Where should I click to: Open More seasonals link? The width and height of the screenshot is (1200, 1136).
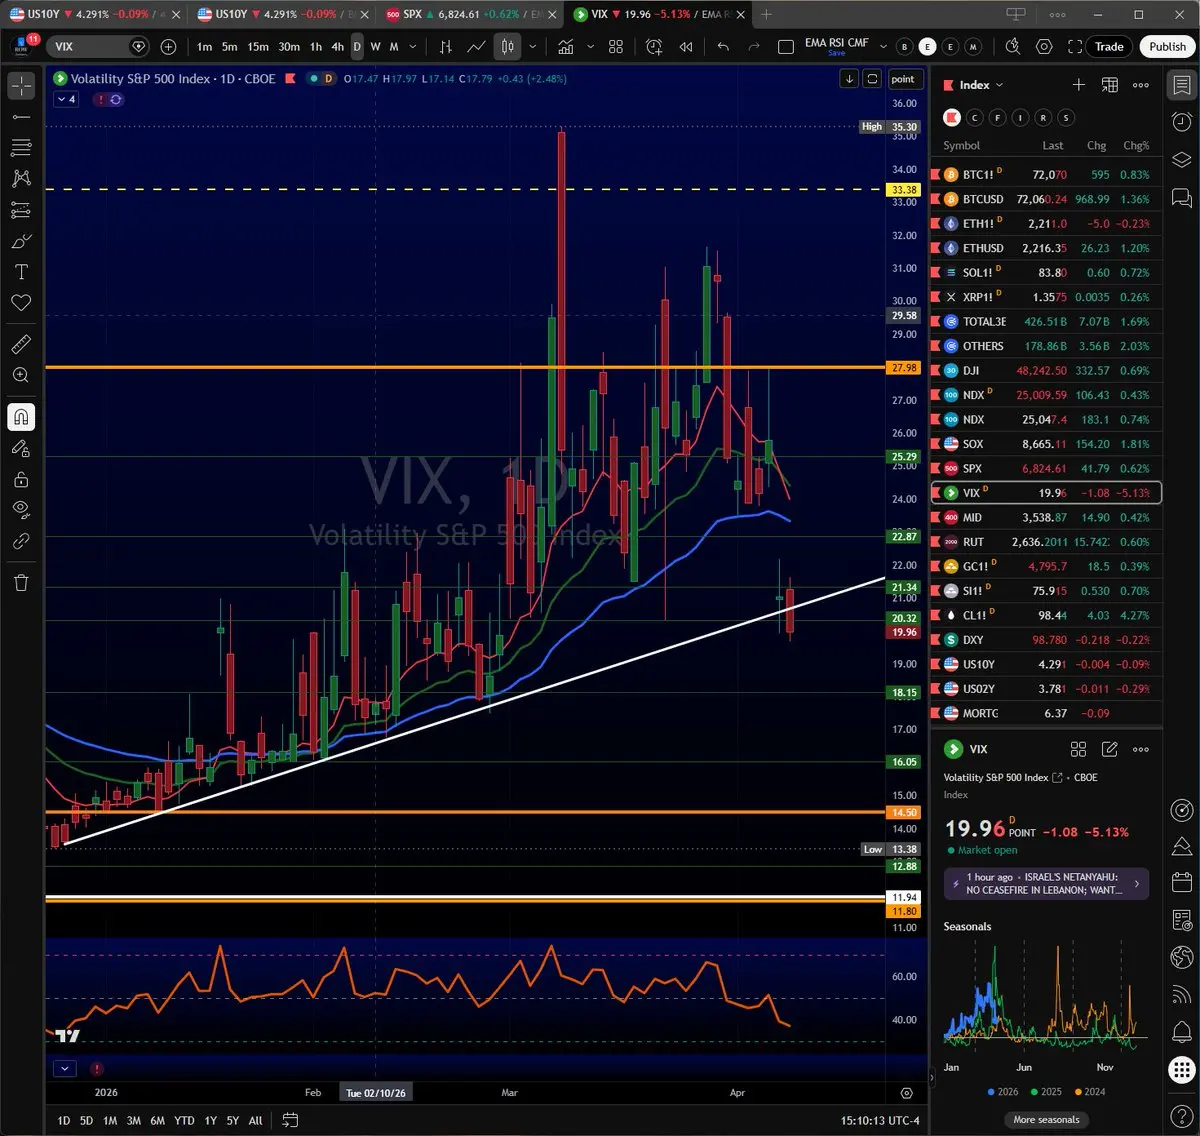tap(1046, 1119)
